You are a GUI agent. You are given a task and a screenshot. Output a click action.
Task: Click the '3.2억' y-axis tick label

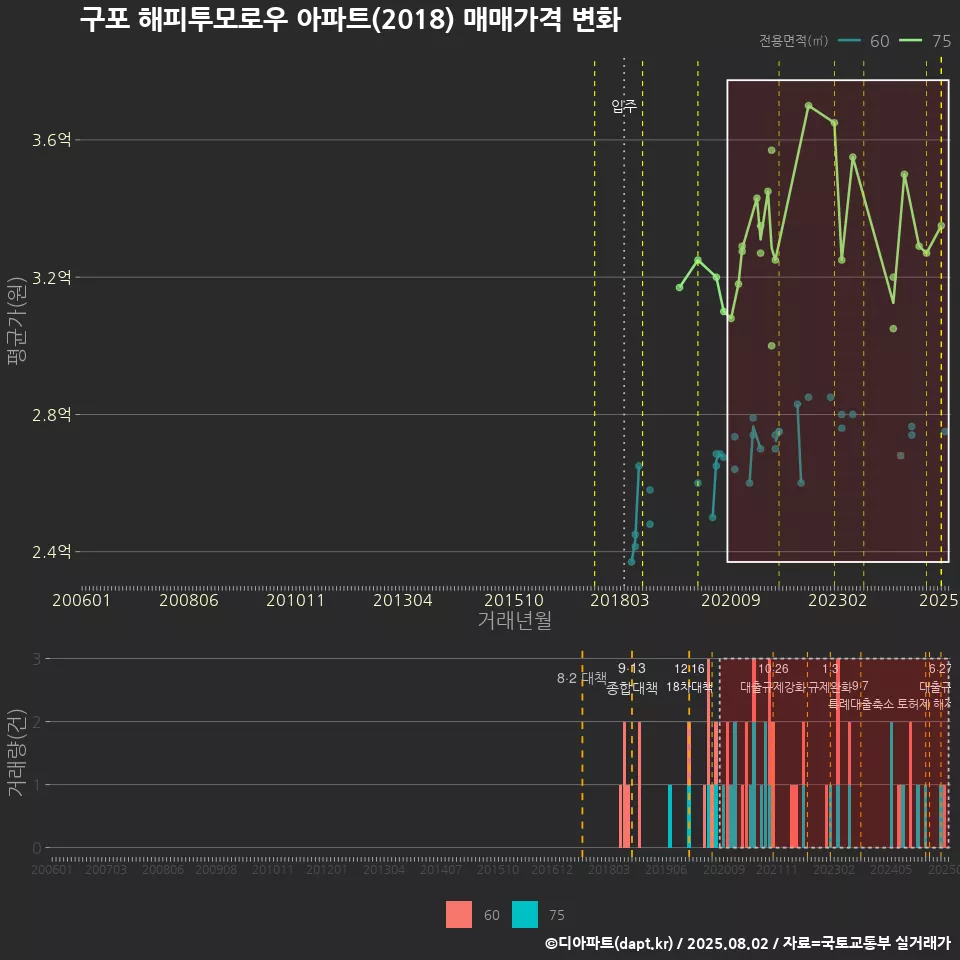(x=51, y=277)
